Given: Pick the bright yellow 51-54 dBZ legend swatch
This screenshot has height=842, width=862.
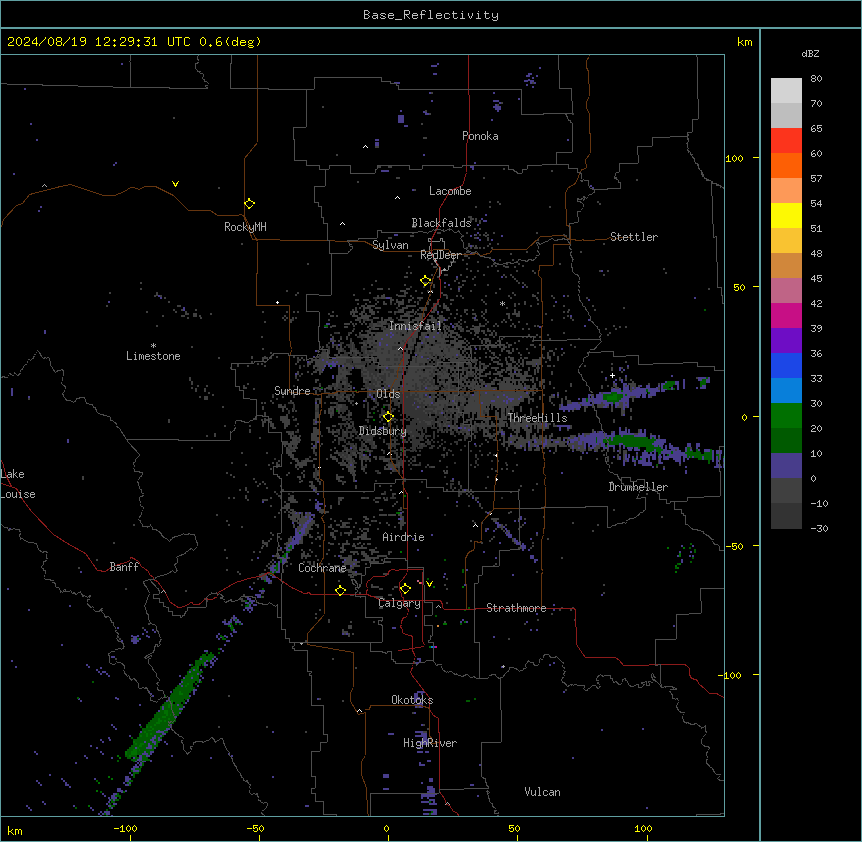Looking at the screenshot, I should tap(786, 215).
